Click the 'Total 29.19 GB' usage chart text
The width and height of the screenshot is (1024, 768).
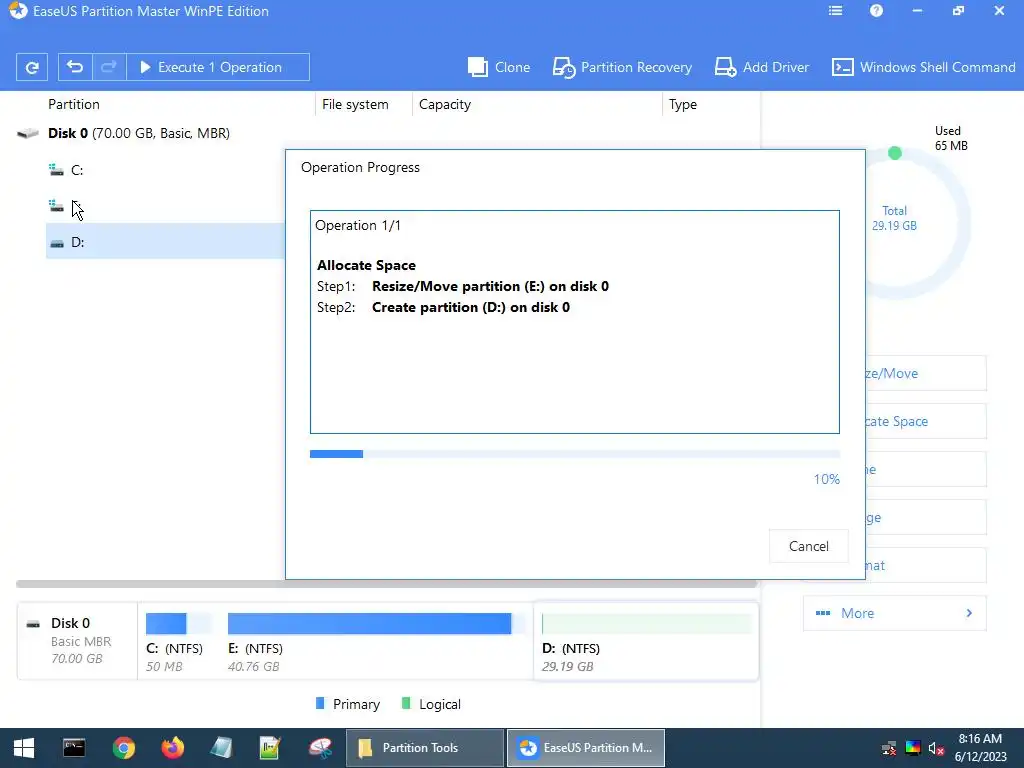(894, 218)
